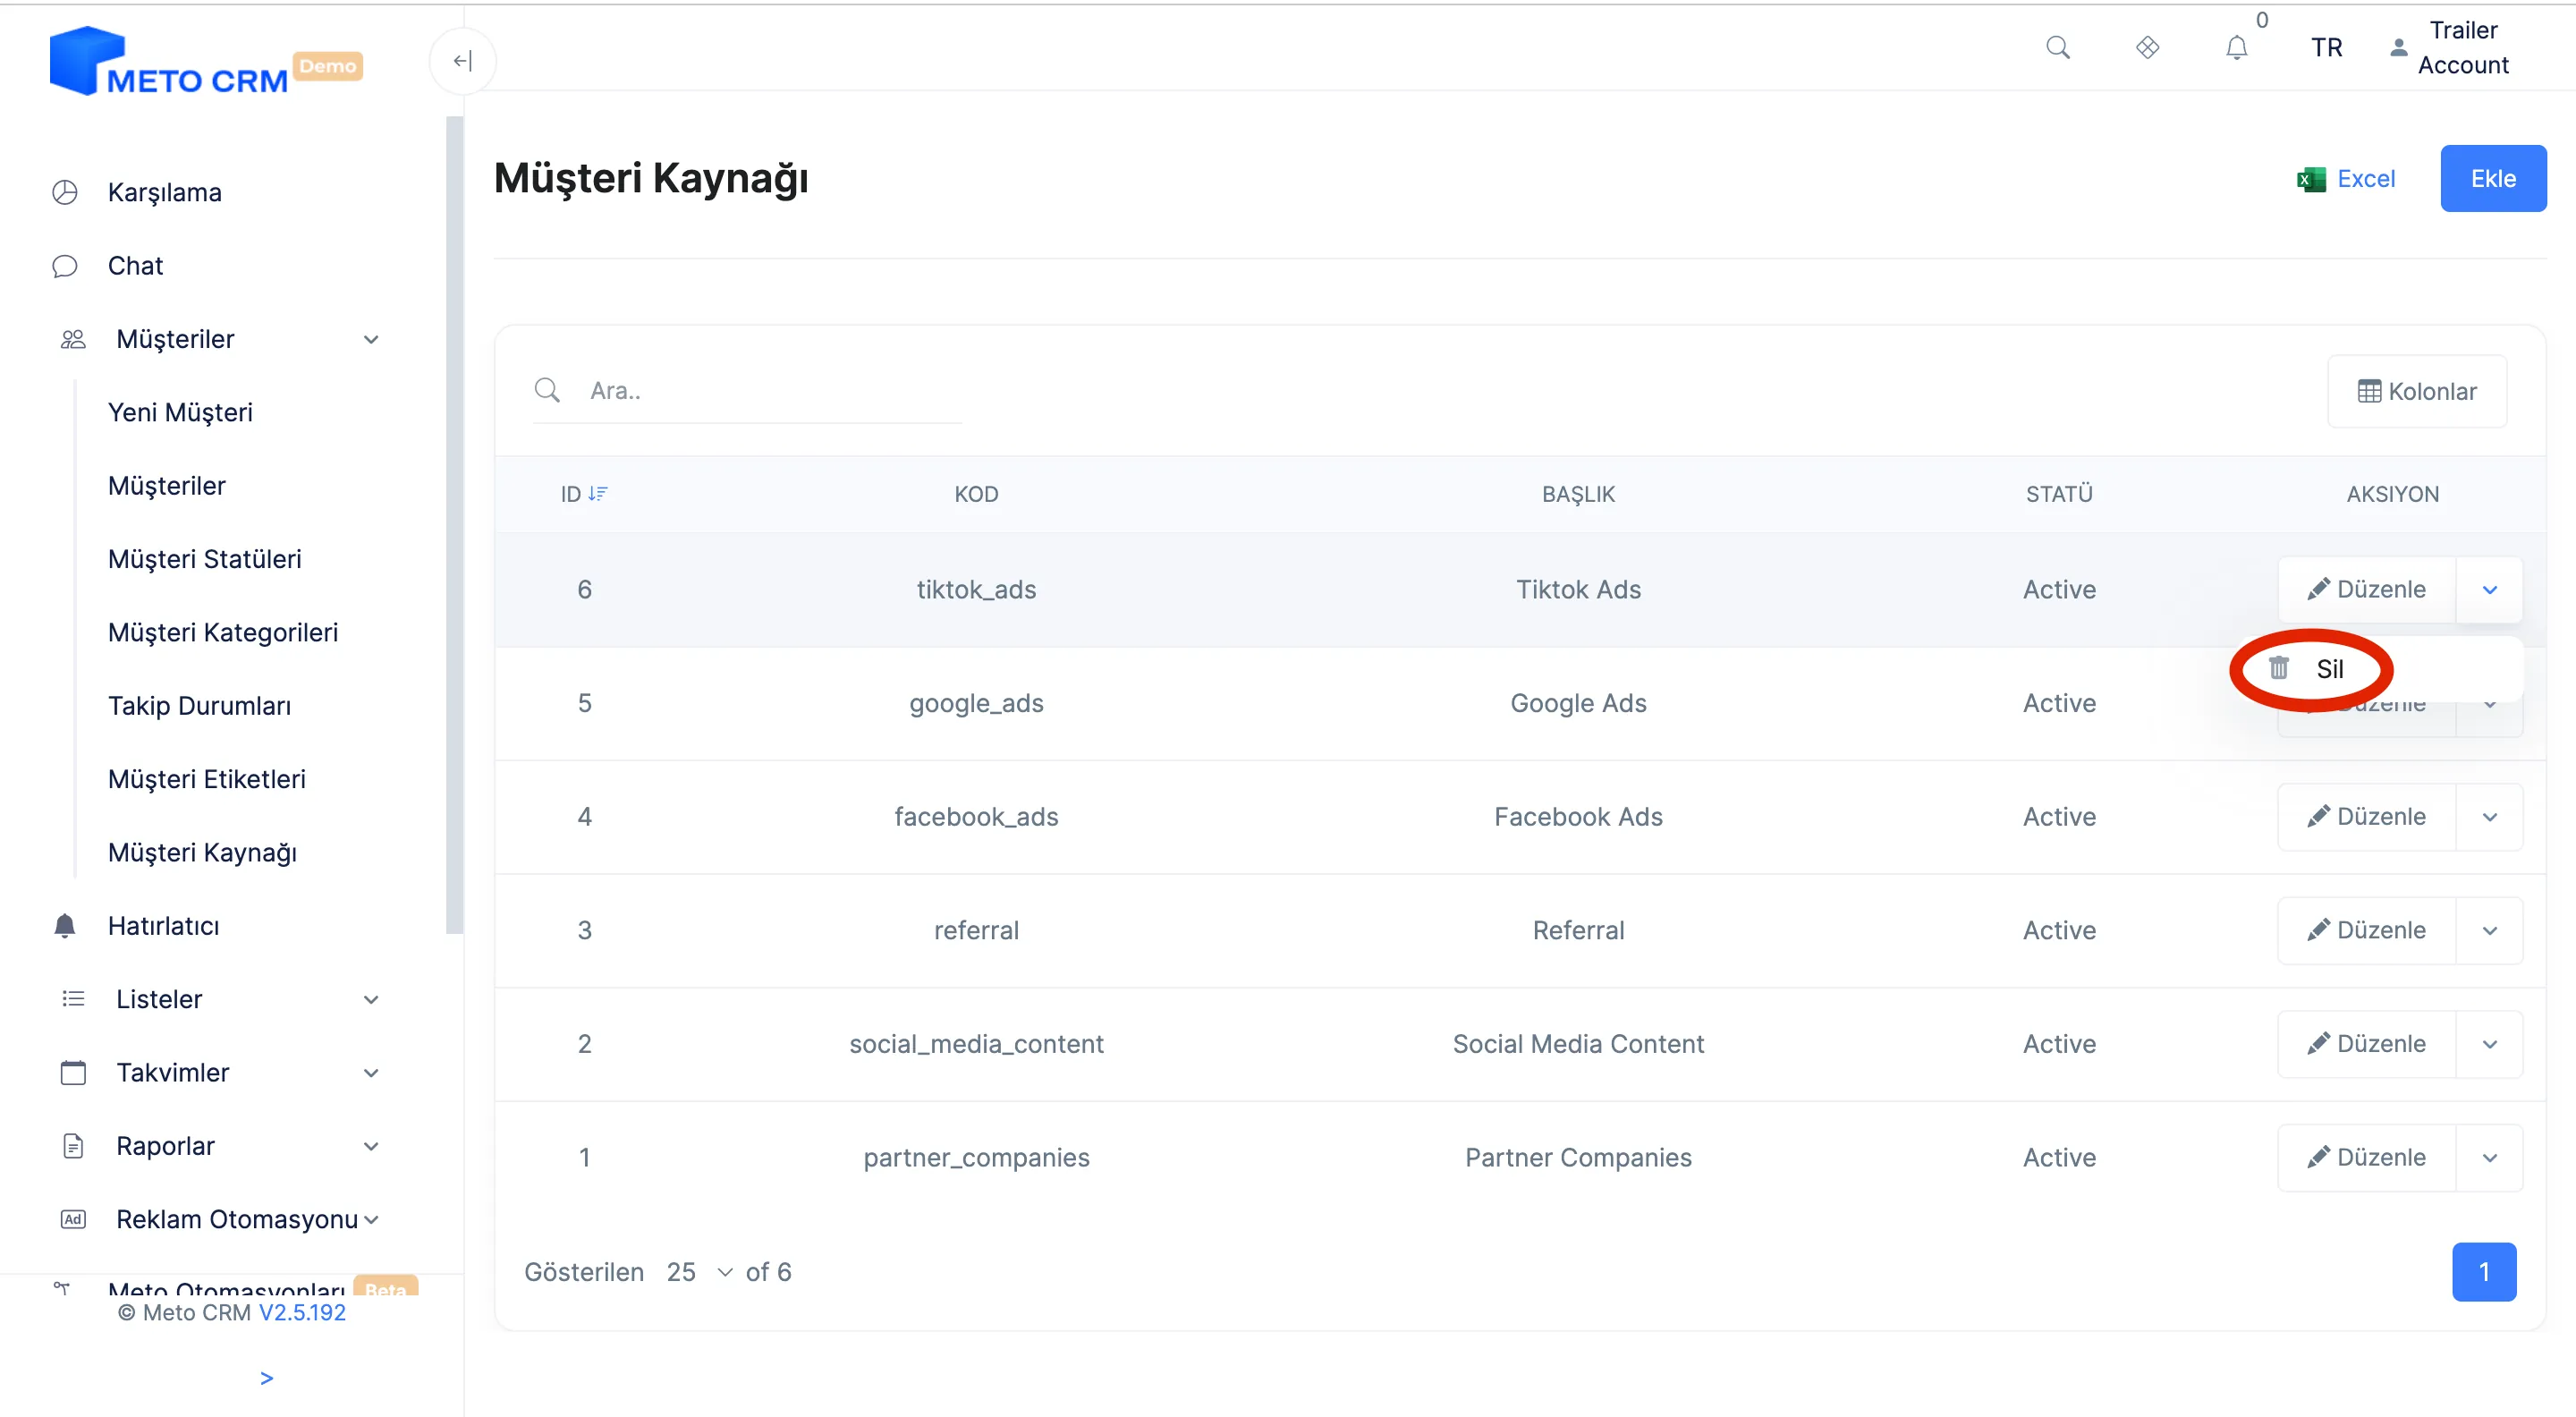2576x1417 pixels.
Task: Click the Active status in referral row
Action: coord(2059,931)
